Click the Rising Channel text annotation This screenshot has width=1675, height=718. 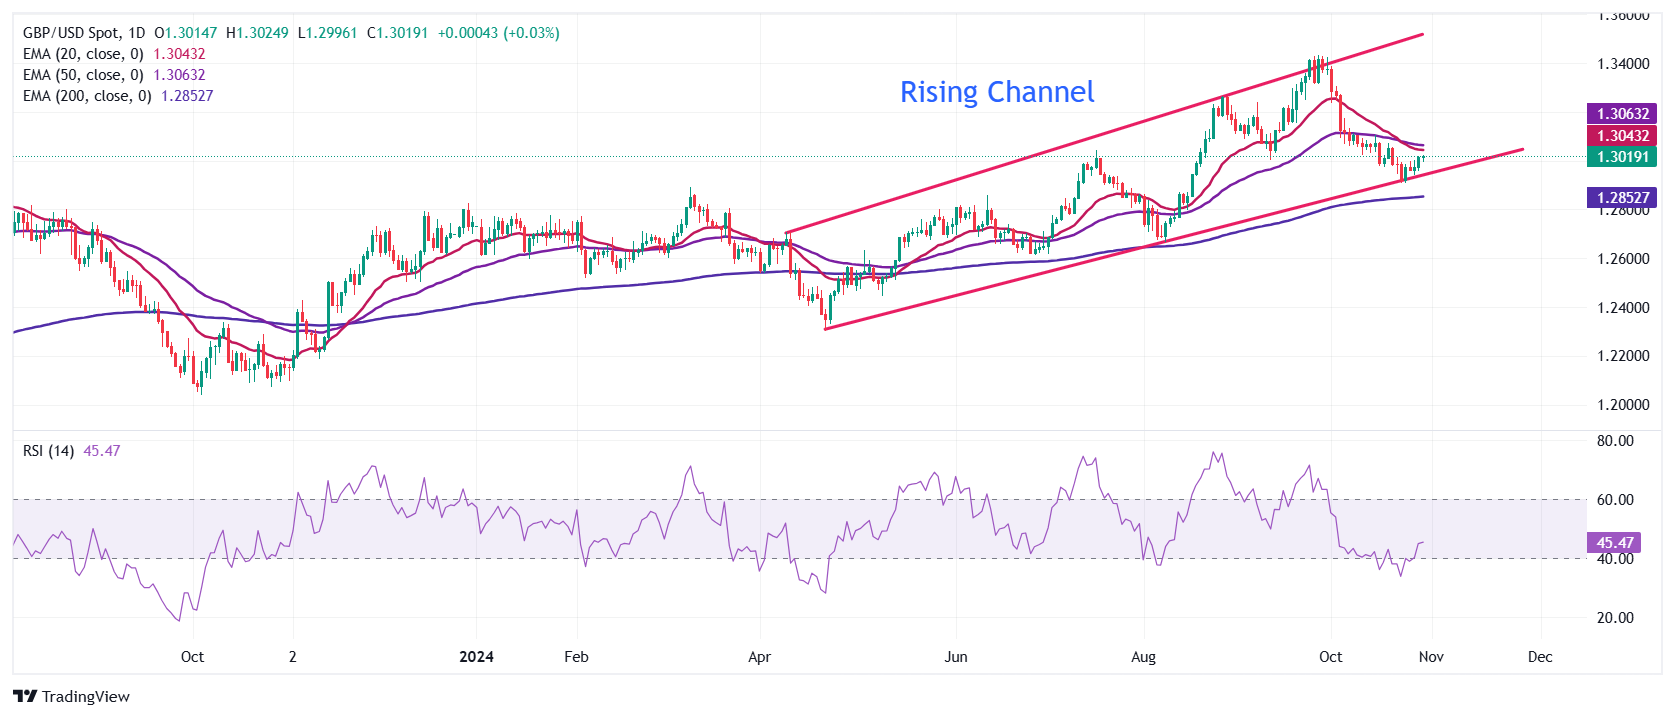pyautogui.click(x=997, y=92)
